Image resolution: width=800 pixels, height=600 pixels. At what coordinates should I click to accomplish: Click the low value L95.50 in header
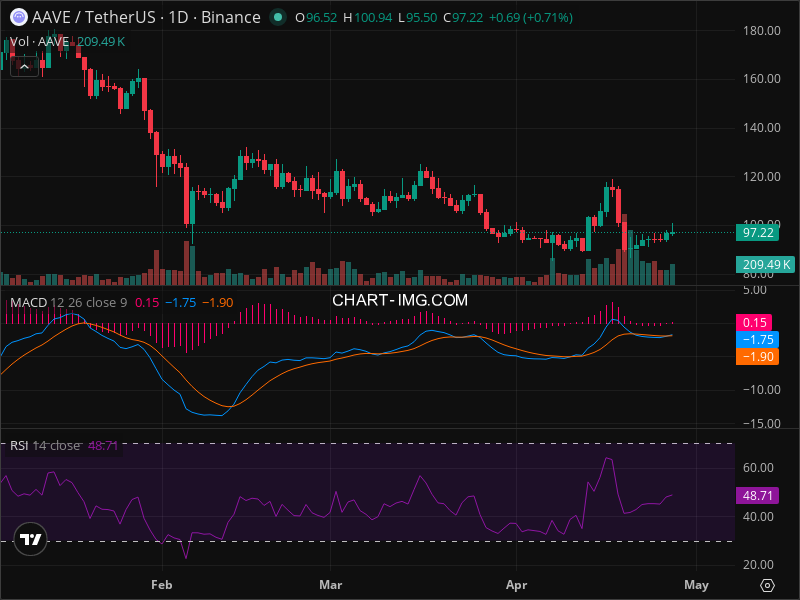[x=417, y=18]
